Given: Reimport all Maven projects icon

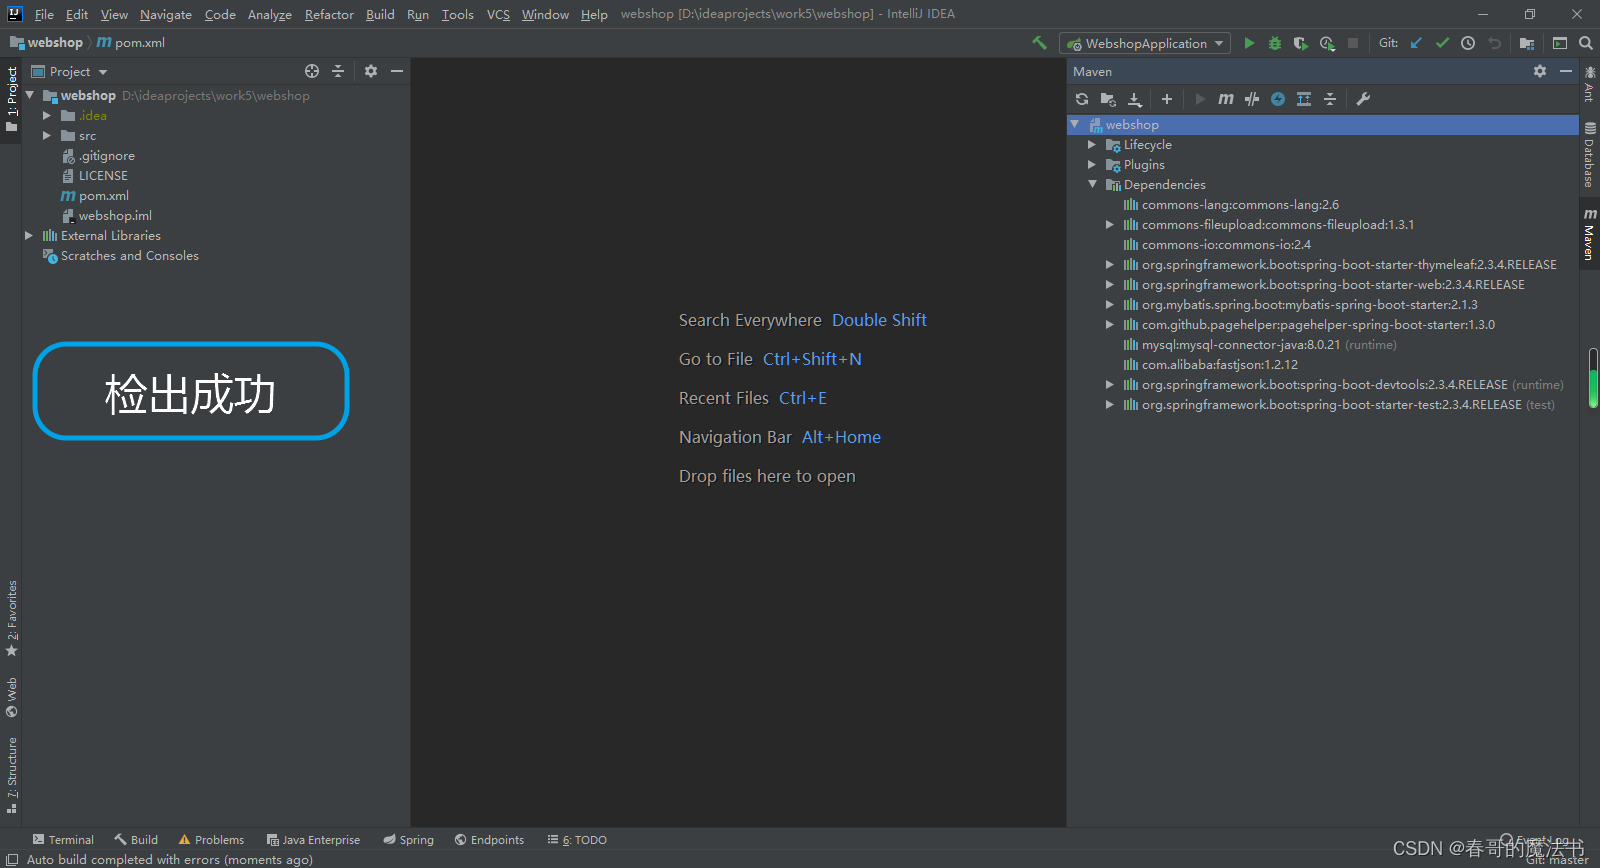Looking at the screenshot, I should pyautogui.click(x=1082, y=99).
